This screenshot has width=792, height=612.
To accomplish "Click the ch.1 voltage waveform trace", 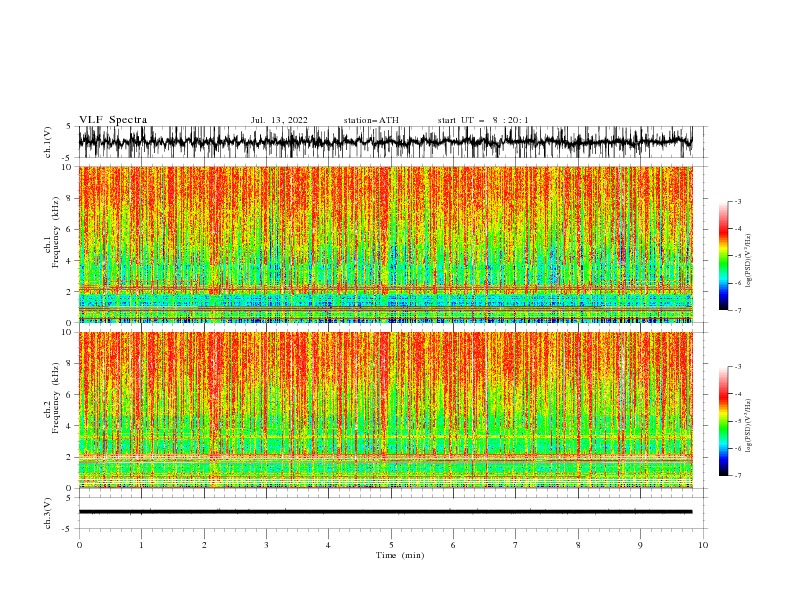I will [x=385, y=142].
